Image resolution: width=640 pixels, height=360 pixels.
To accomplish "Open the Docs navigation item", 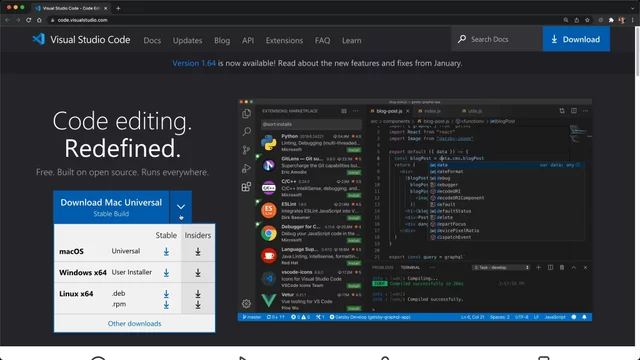I will point(152,40).
